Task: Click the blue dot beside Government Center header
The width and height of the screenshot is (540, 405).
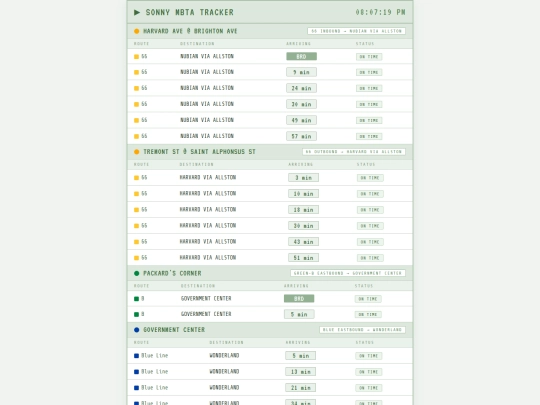Action: 137,330
